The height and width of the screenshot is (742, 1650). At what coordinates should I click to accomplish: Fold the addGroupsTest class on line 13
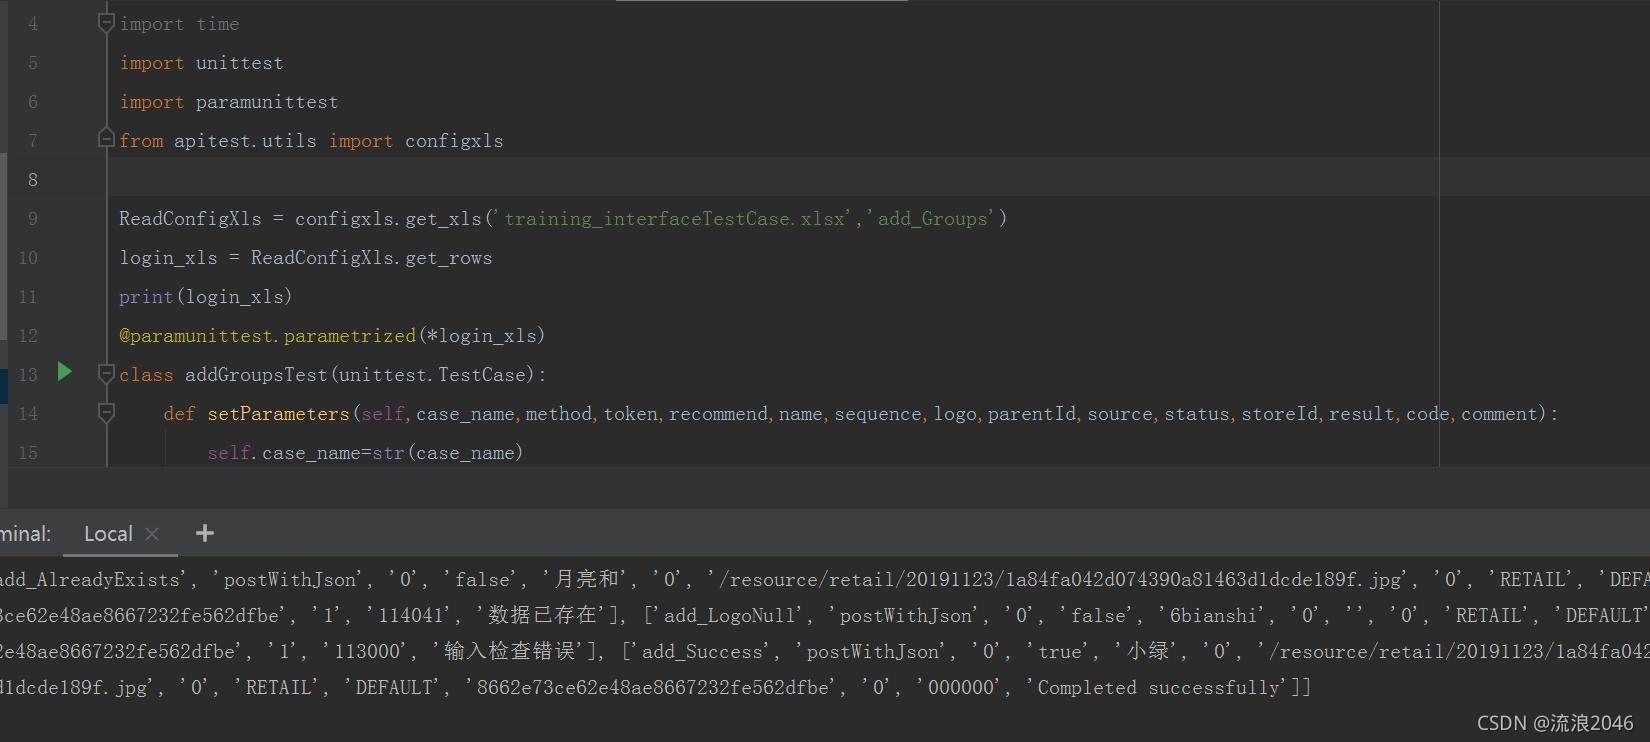tap(106, 373)
